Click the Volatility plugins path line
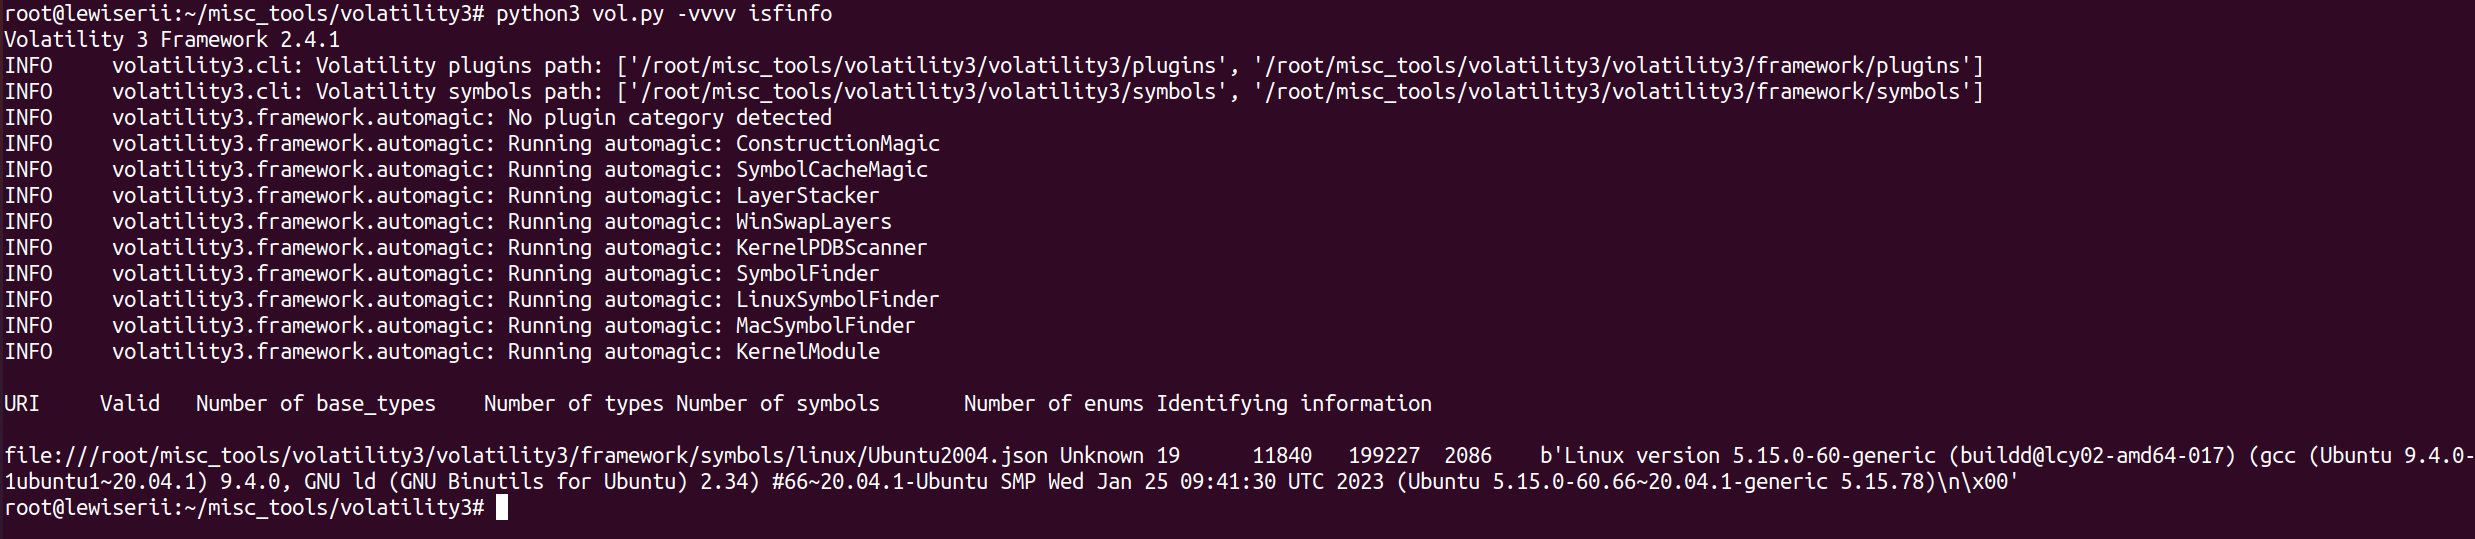 [994, 66]
